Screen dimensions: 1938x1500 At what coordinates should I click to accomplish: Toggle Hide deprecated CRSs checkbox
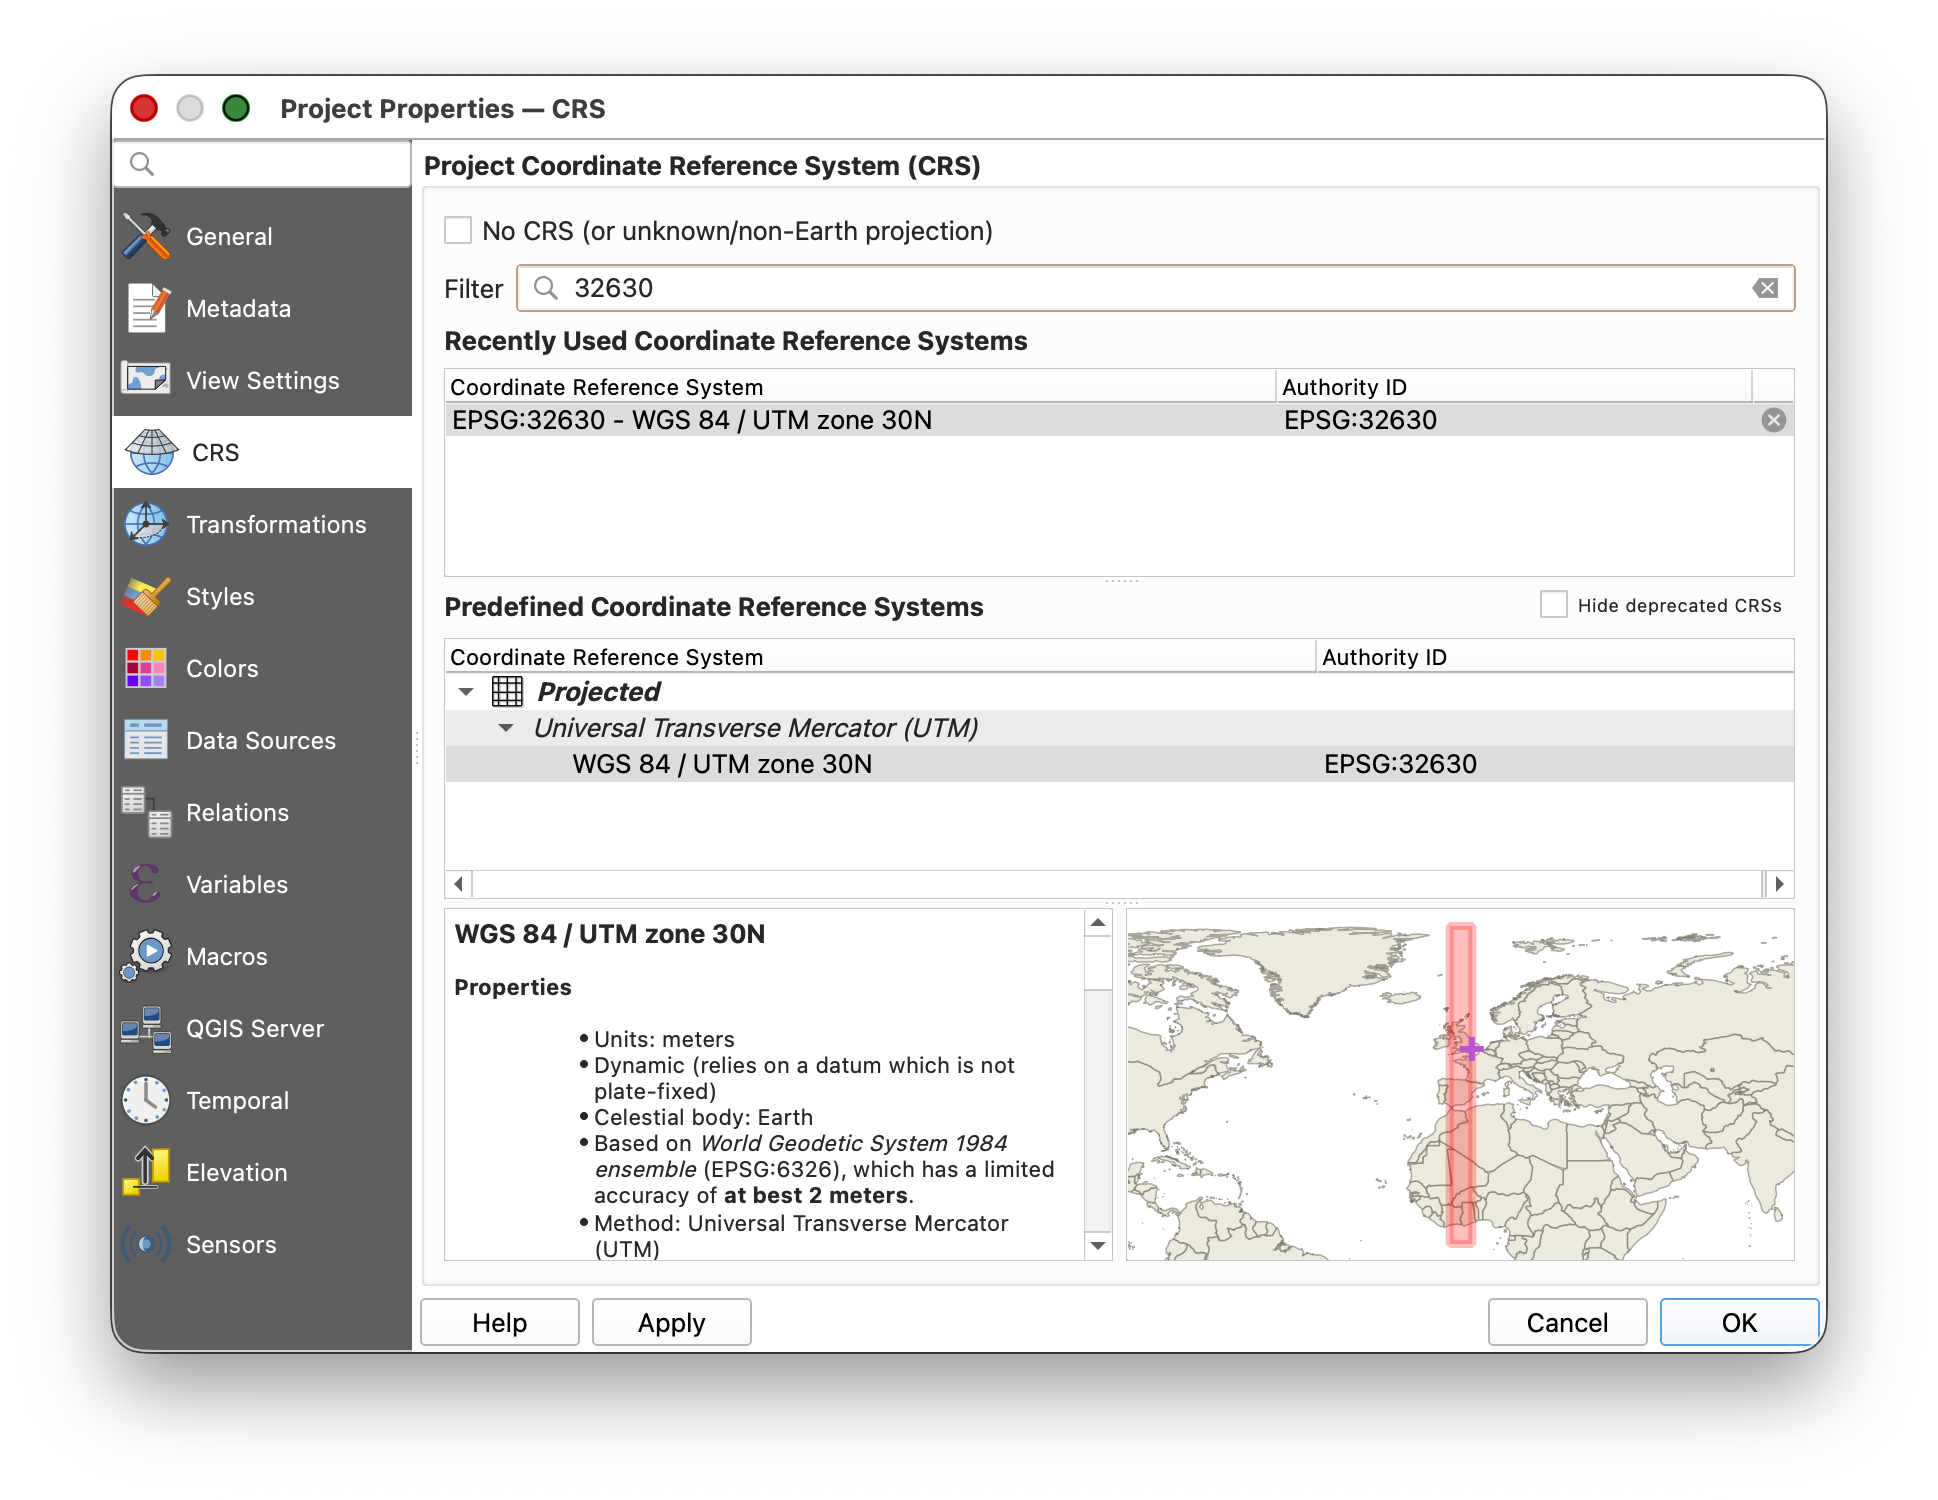pyautogui.click(x=1553, y=605)
